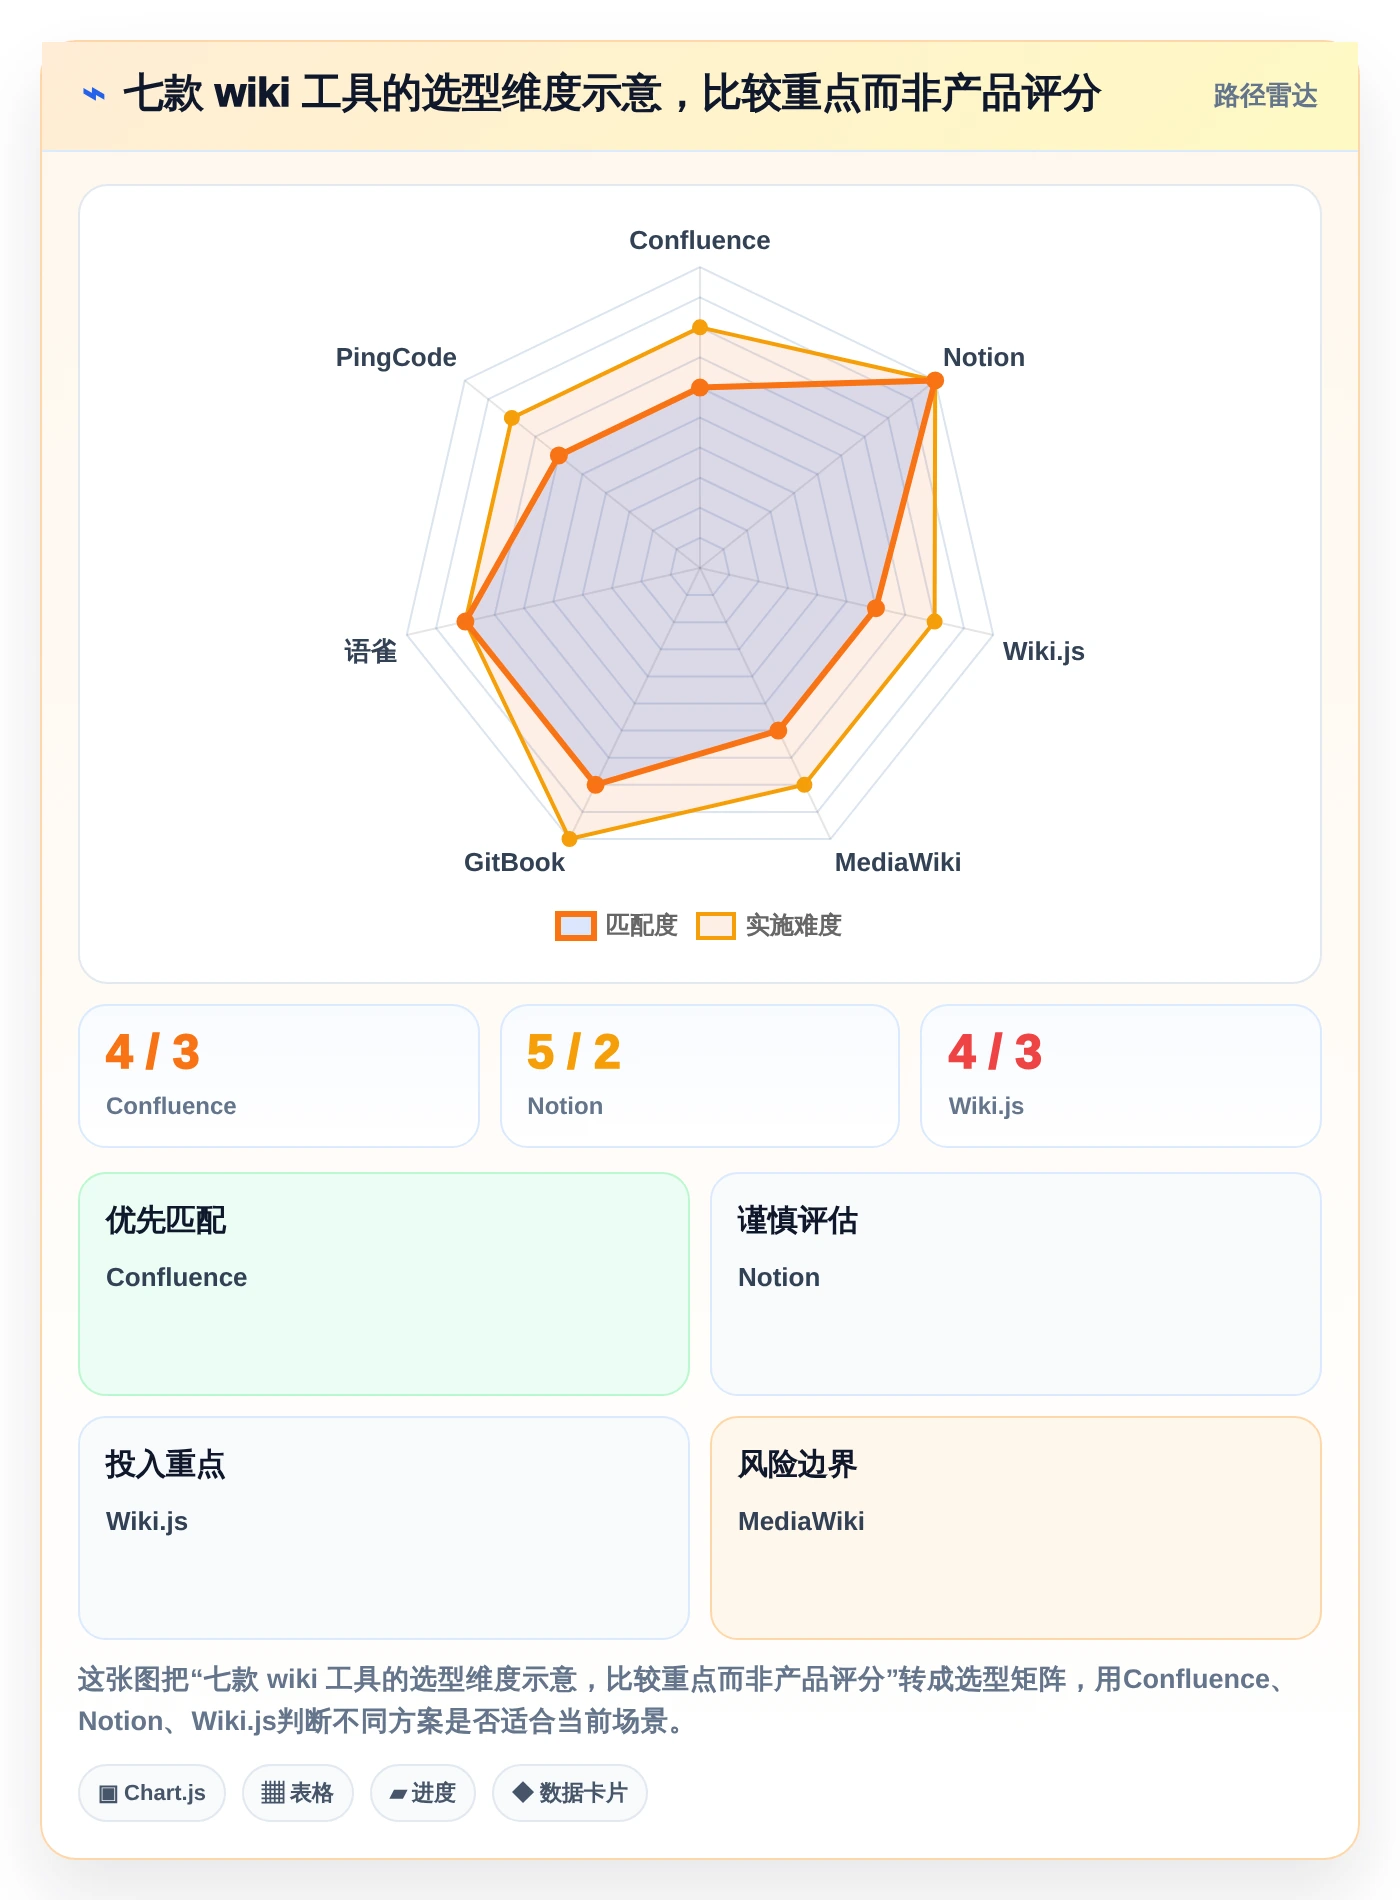Select the Notion 5 / 2 stat card
The height and width of the screenshot is (1900, 1400).
(700, 1076)
